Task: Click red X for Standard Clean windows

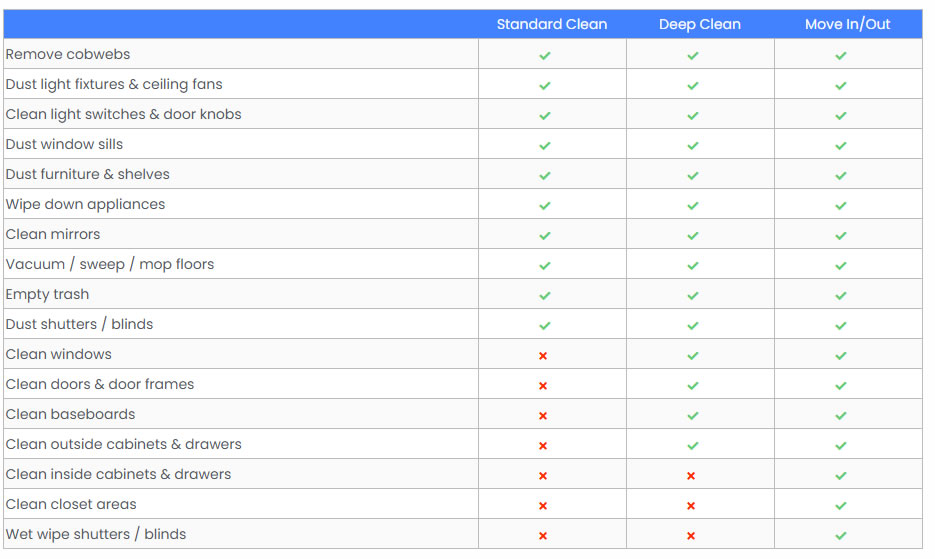Action: click(x=543, y=355)
